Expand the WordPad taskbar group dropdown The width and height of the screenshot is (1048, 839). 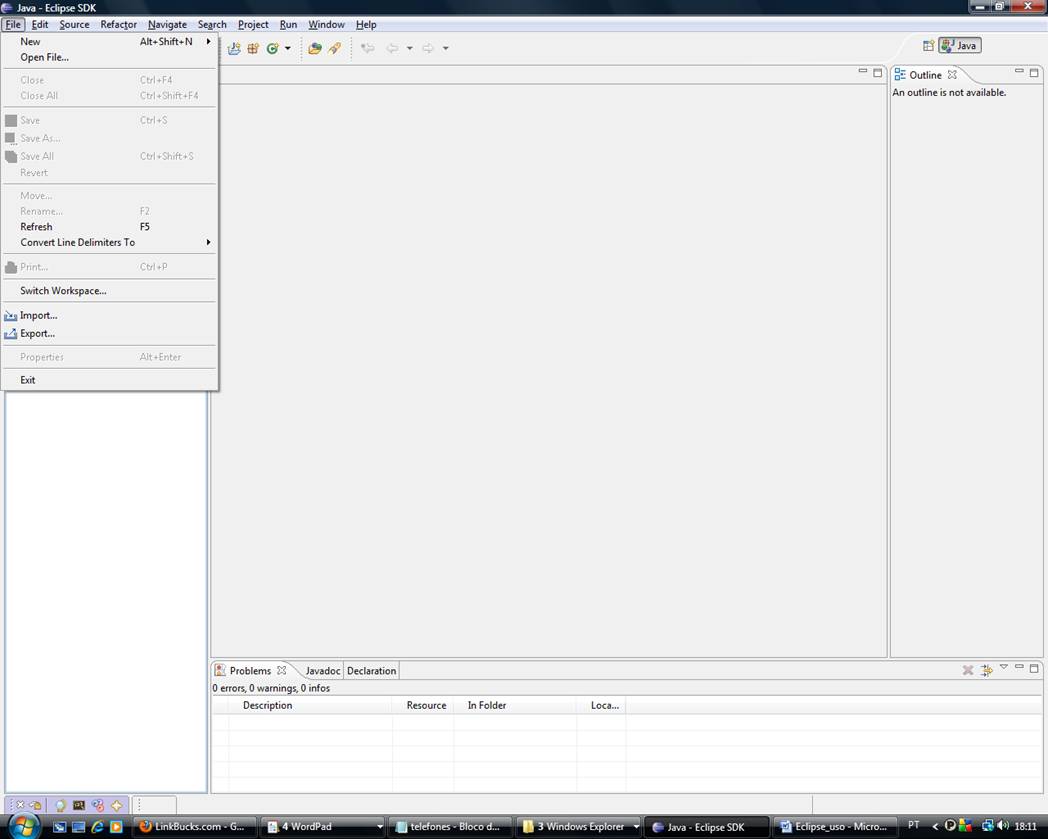tap(380, 826)
